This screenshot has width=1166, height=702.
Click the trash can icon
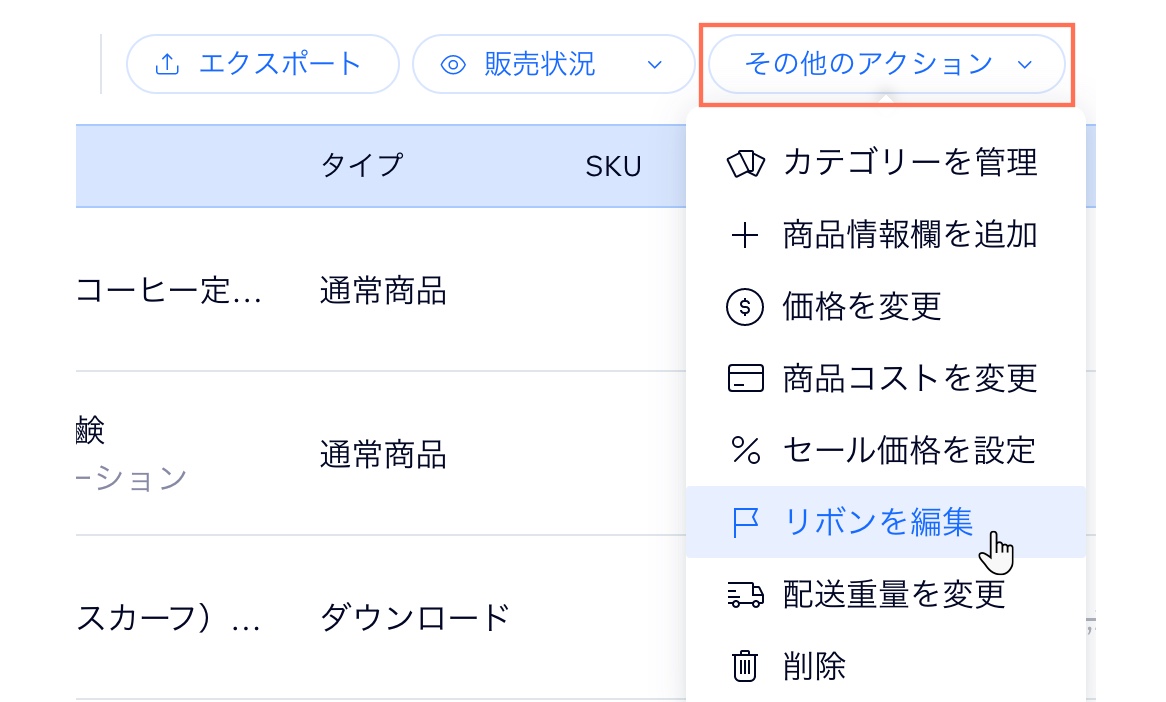745,666
